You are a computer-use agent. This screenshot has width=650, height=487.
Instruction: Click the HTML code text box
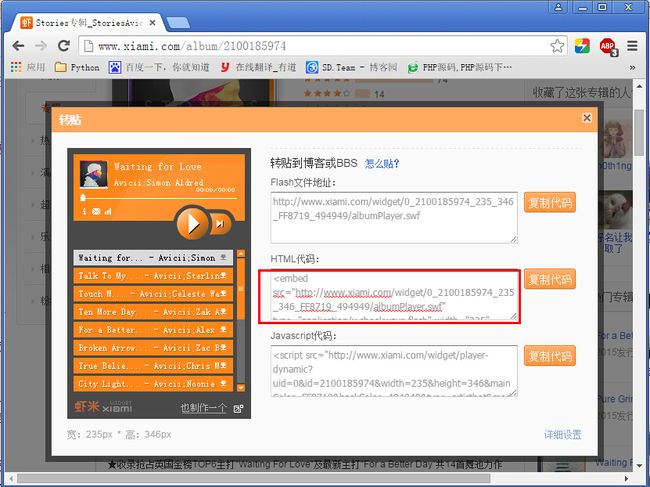[x=394, y=296]
